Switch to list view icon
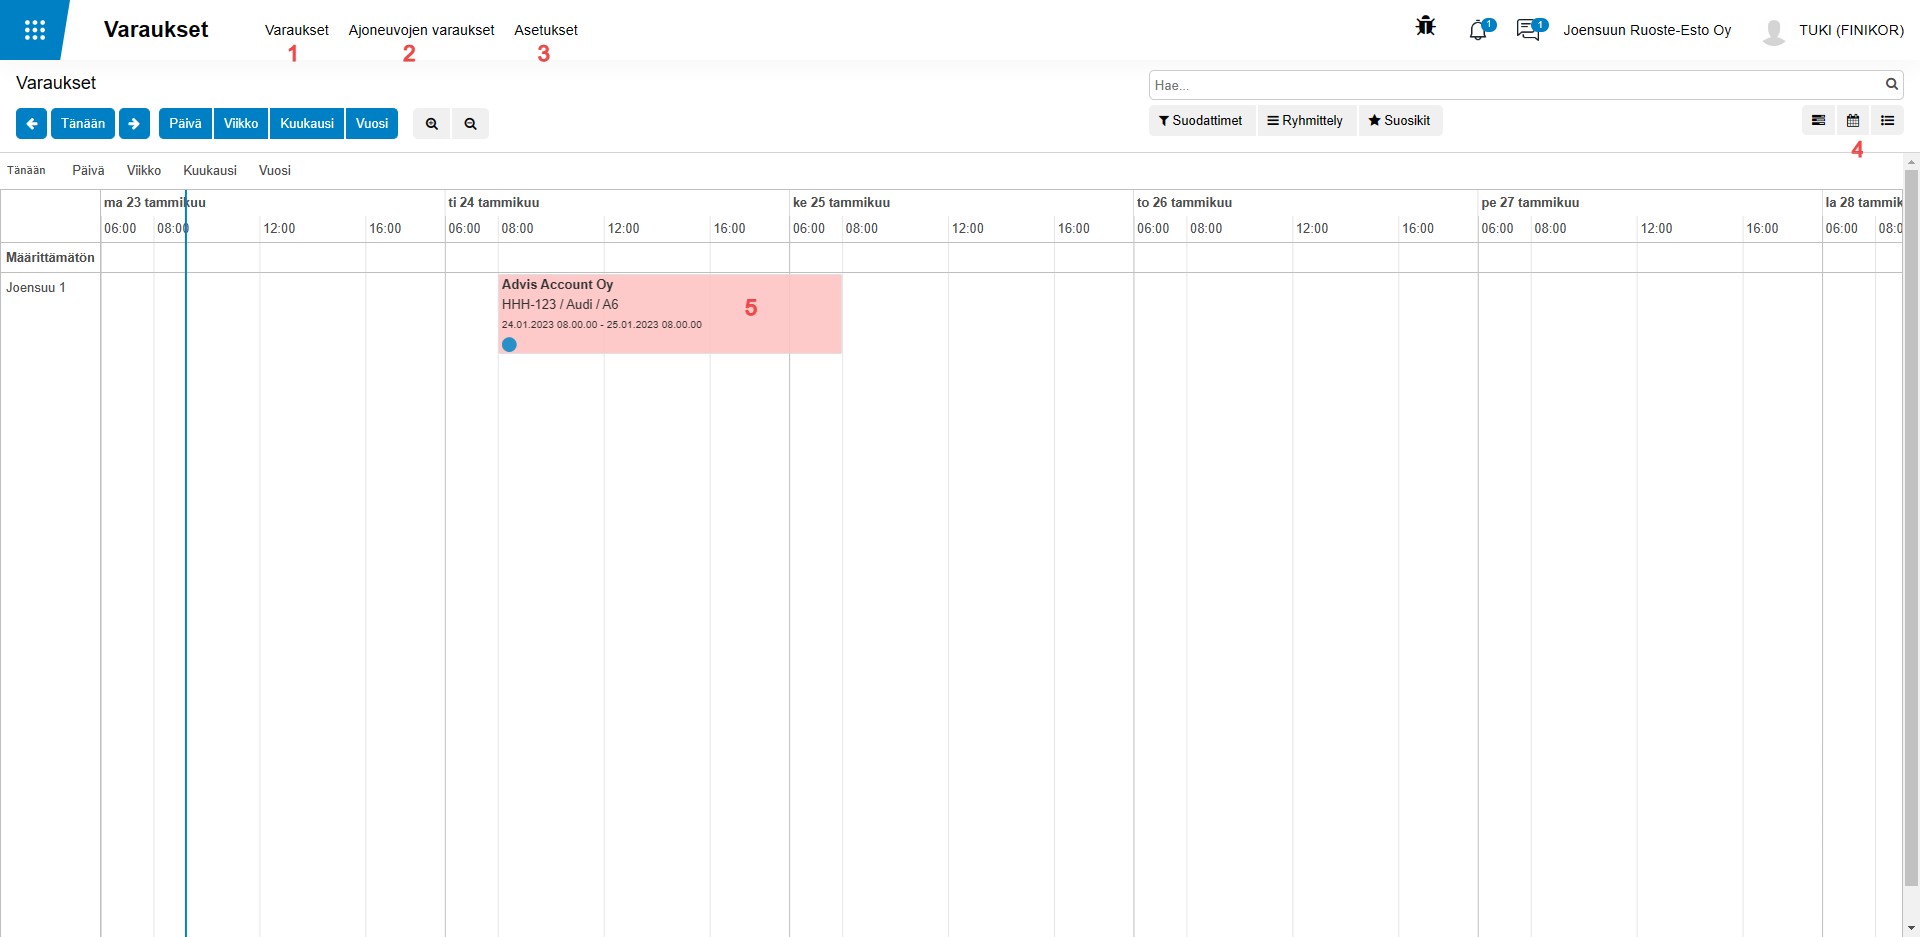Viewport: 1920px width, 937px height. click(x=1887, y=120)
